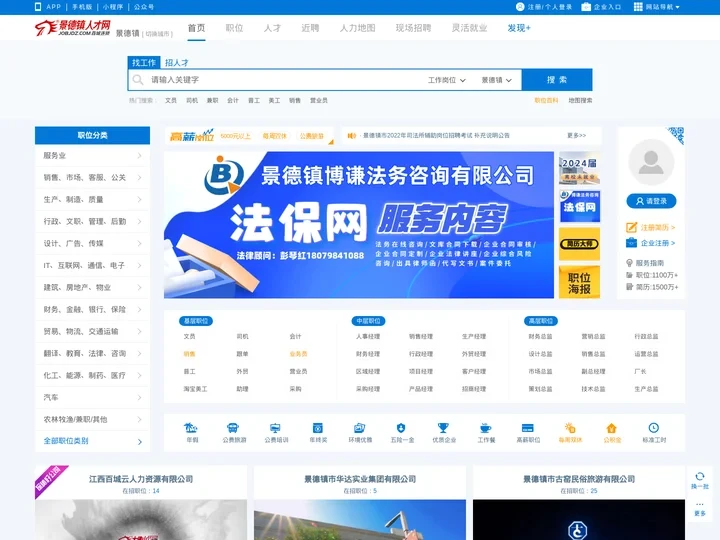Image resolution: width=720 pixels, height=540 pixels.
Task: Select the 找工作 search tab
Action: coord(144,62)
